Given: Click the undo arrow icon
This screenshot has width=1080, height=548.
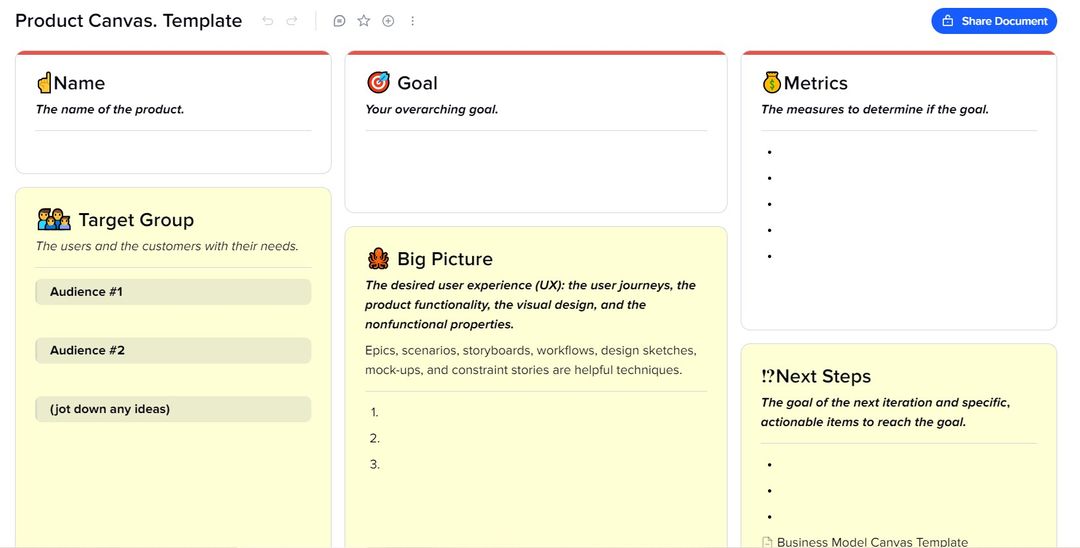Looking at the screenshot, I should coord(267,21).
